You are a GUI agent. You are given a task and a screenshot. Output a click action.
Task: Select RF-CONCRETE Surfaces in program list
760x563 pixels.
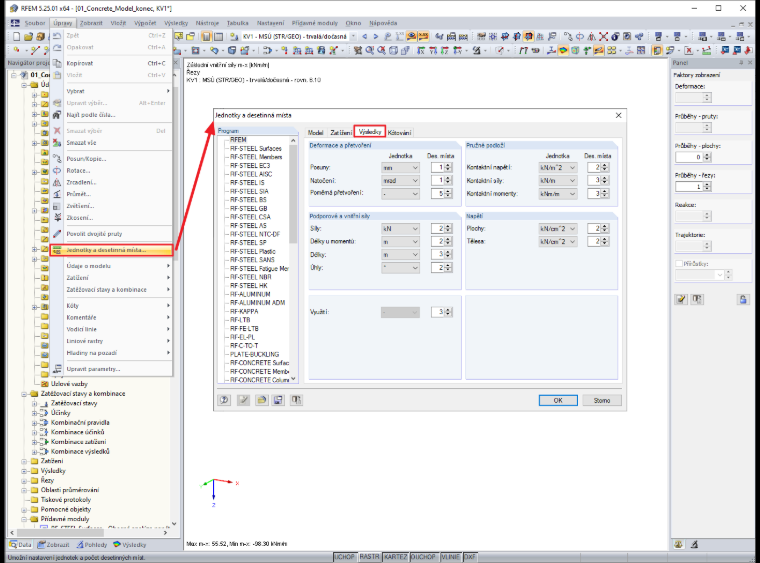coord(259,363)
